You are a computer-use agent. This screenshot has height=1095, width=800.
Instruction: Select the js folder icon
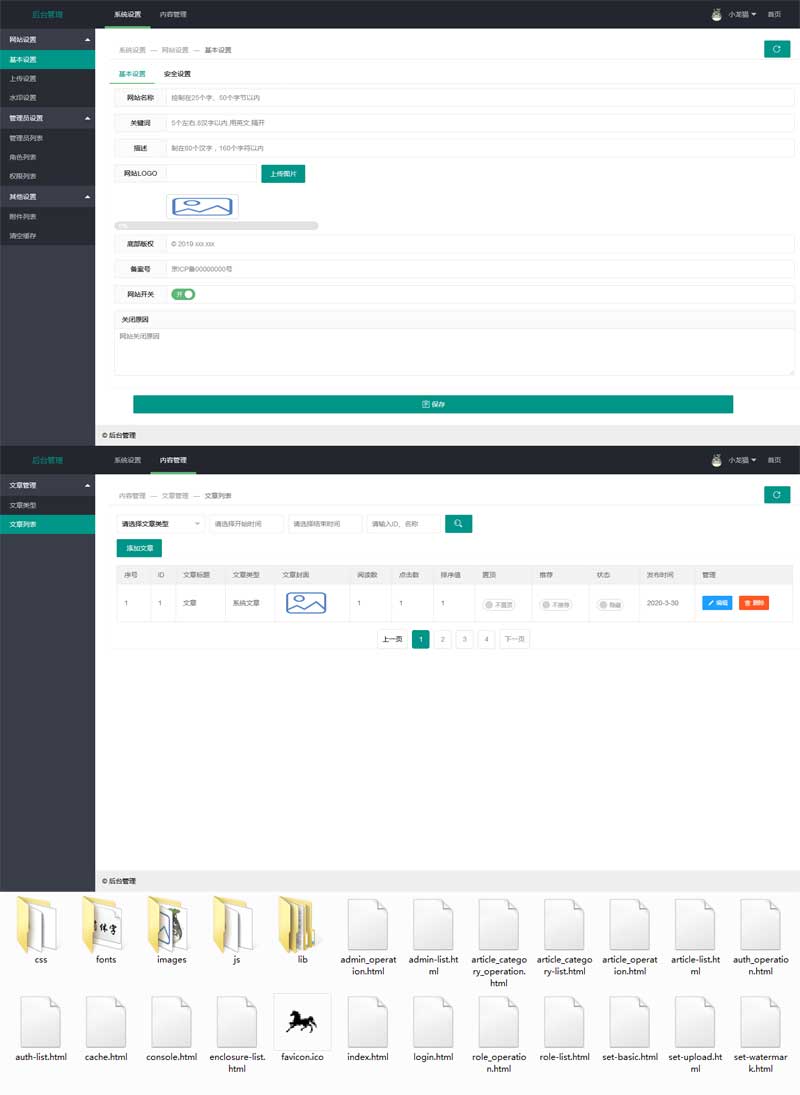pyautogui.click(x=235, y=925)
